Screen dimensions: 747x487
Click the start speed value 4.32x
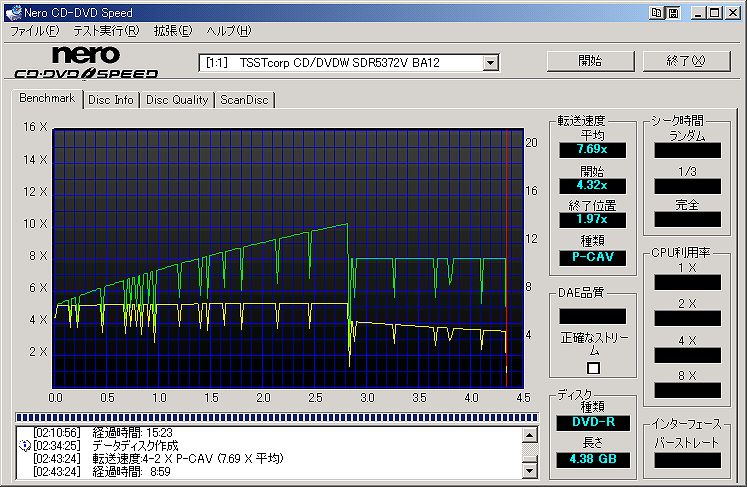pyautogui.click(x=592, y=185)
